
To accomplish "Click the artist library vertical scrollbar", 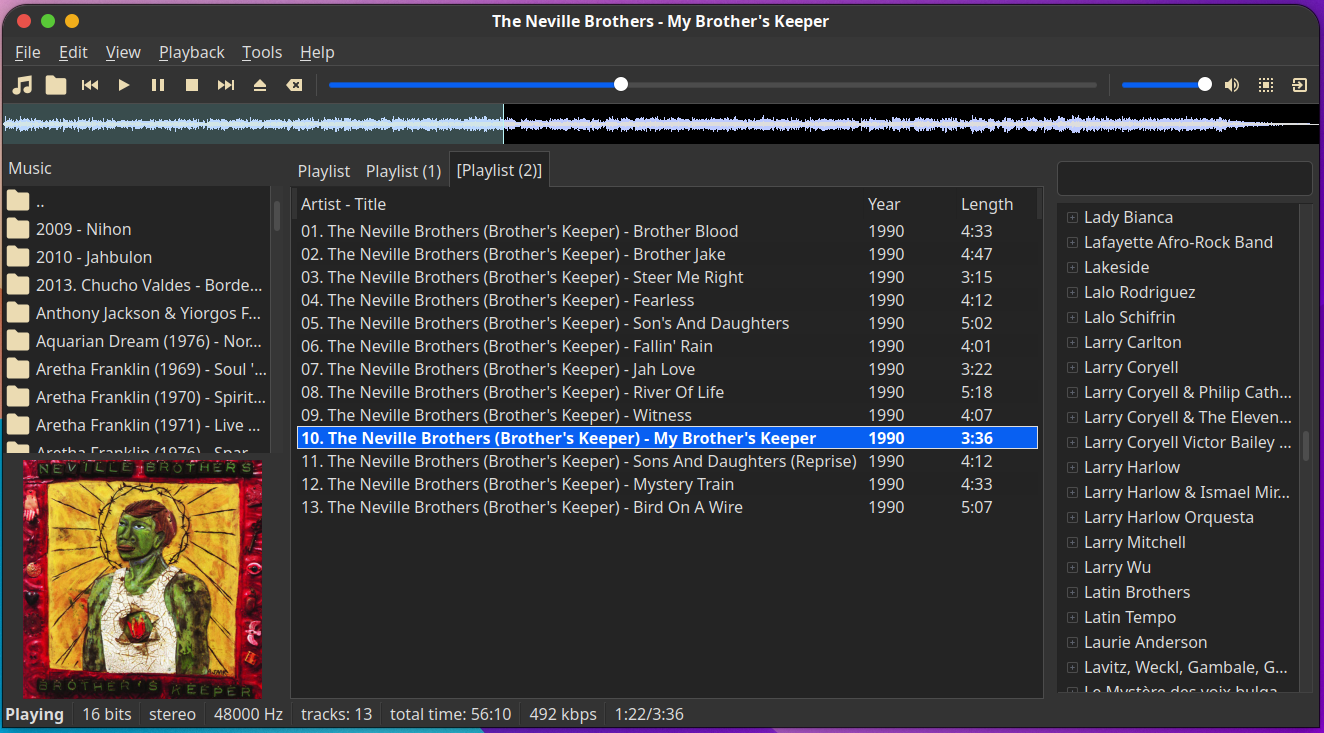I will pyautogui.click(x=1305, y=445).
